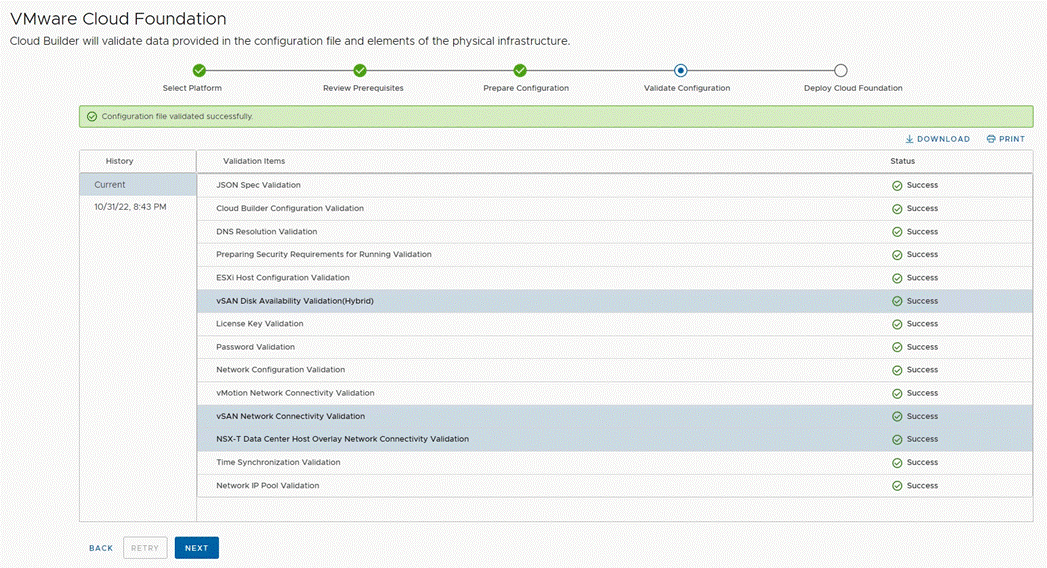Click the Status column header

[903, 161]
